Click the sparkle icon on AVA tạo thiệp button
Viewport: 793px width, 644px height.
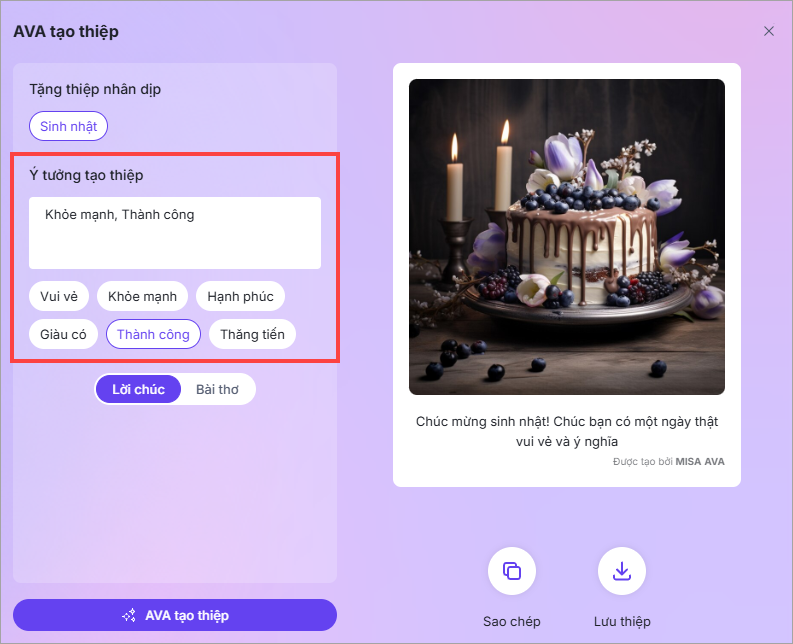[129, 615]
